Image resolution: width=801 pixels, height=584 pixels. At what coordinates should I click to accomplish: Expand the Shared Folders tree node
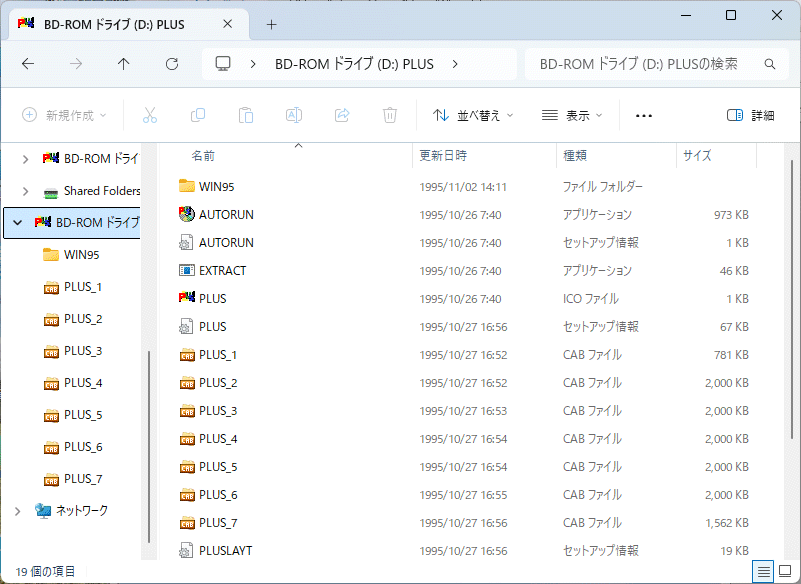point(25,191)
